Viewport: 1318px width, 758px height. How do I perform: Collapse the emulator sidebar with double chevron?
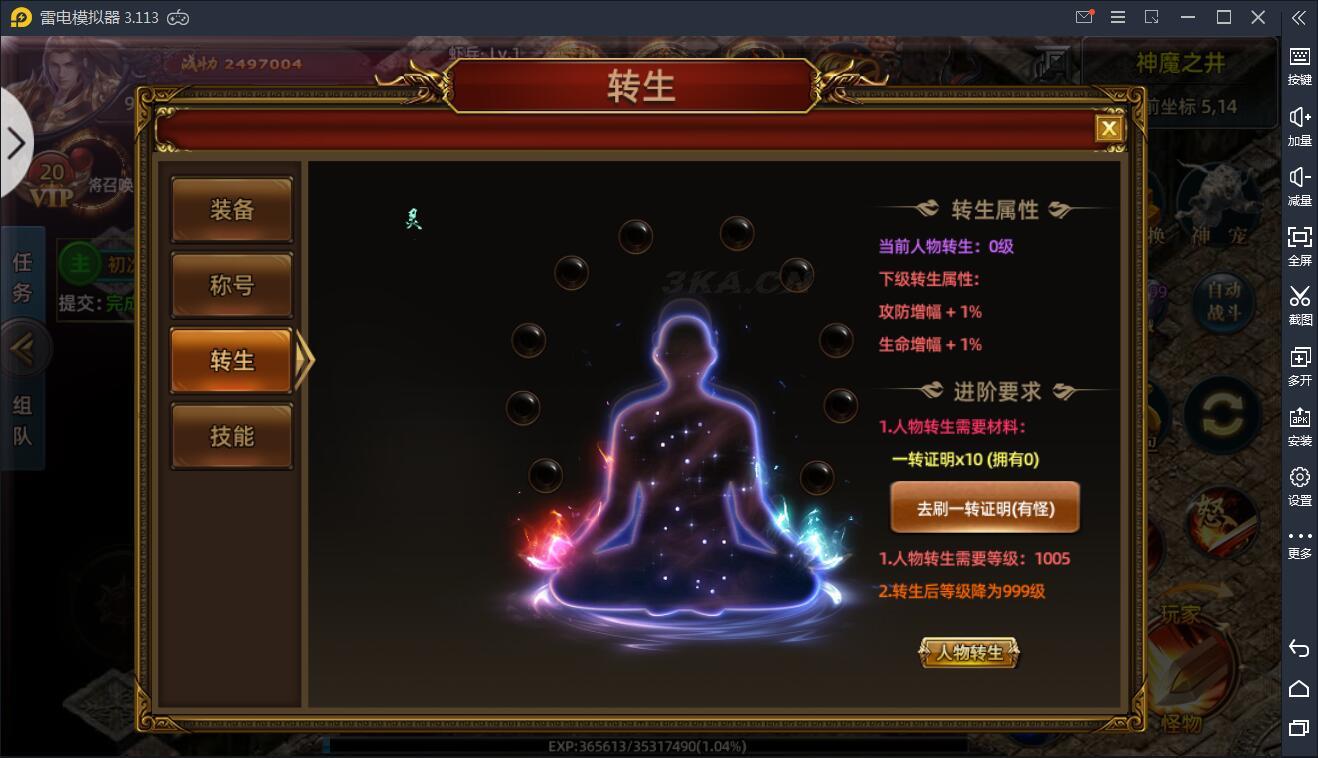[1299, 17]
